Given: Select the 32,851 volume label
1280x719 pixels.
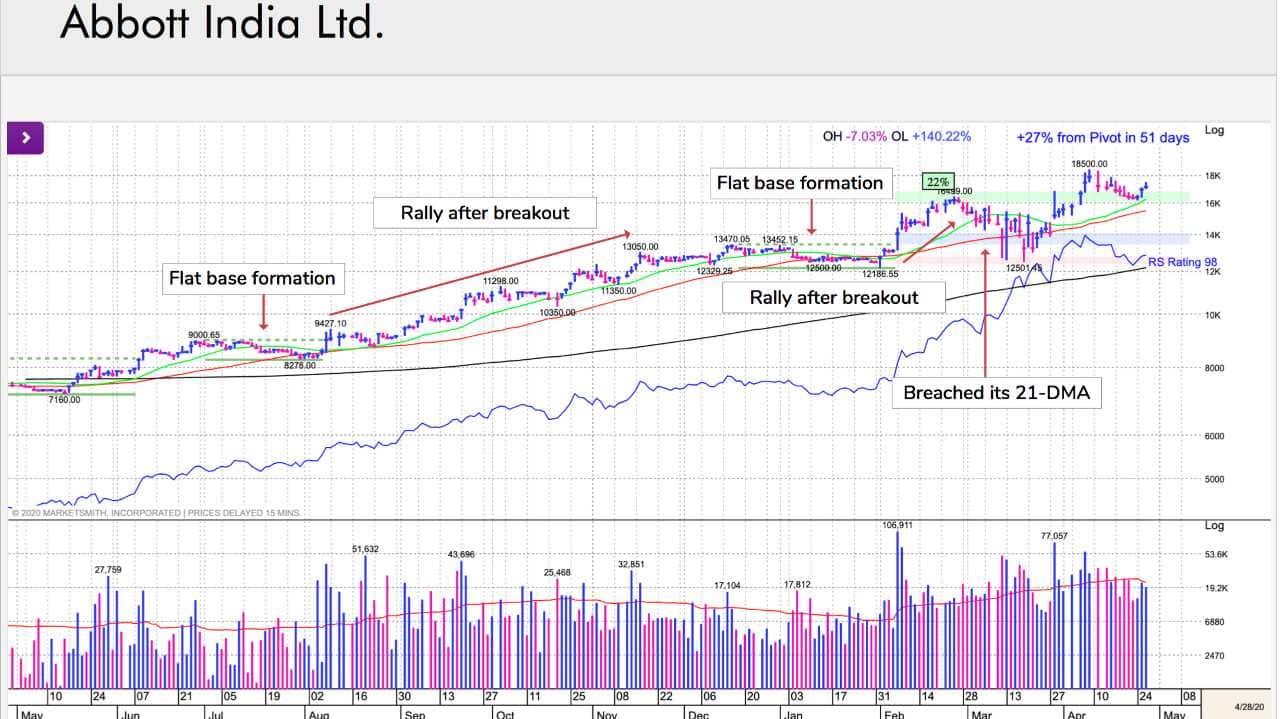Looking at the screenshot, I should click(631, 564).
